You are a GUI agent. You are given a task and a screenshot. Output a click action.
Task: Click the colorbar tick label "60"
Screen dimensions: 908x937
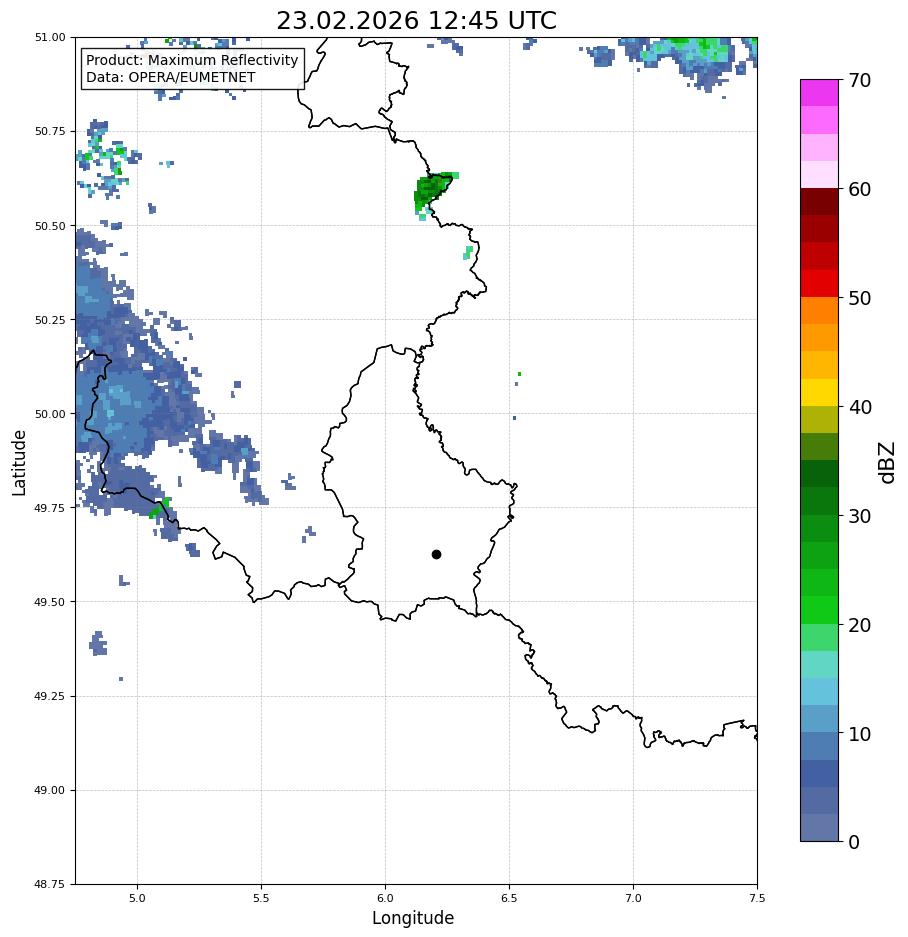coord(860,189)
